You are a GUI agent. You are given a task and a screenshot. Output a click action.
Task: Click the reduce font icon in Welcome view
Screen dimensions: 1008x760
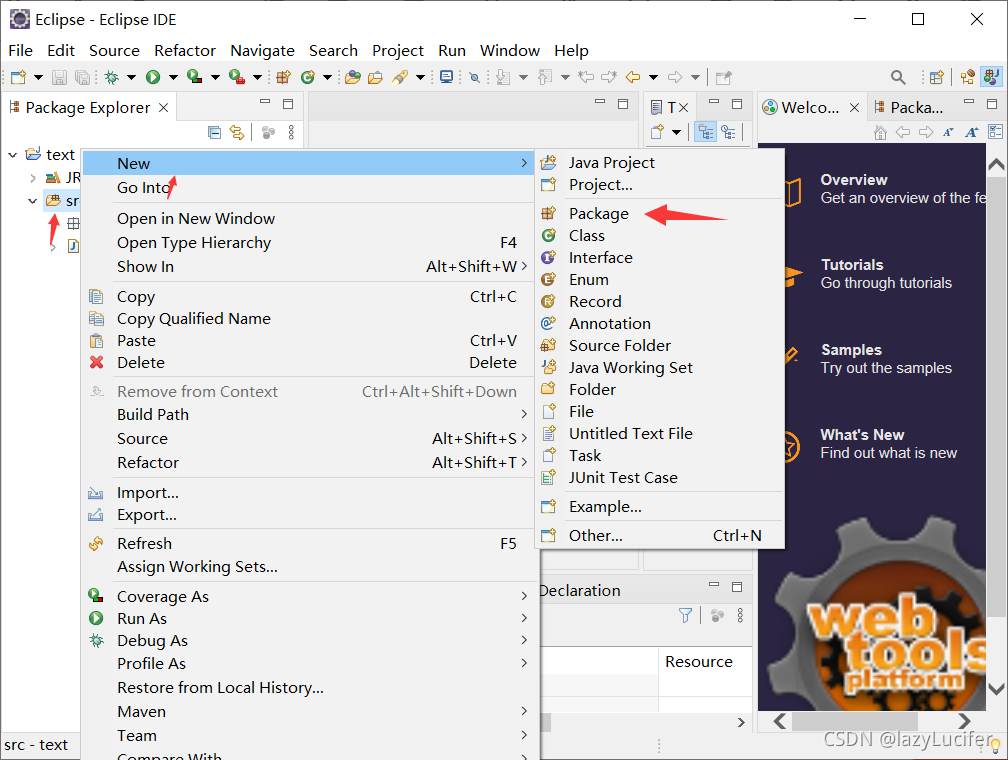click(948, 132)
